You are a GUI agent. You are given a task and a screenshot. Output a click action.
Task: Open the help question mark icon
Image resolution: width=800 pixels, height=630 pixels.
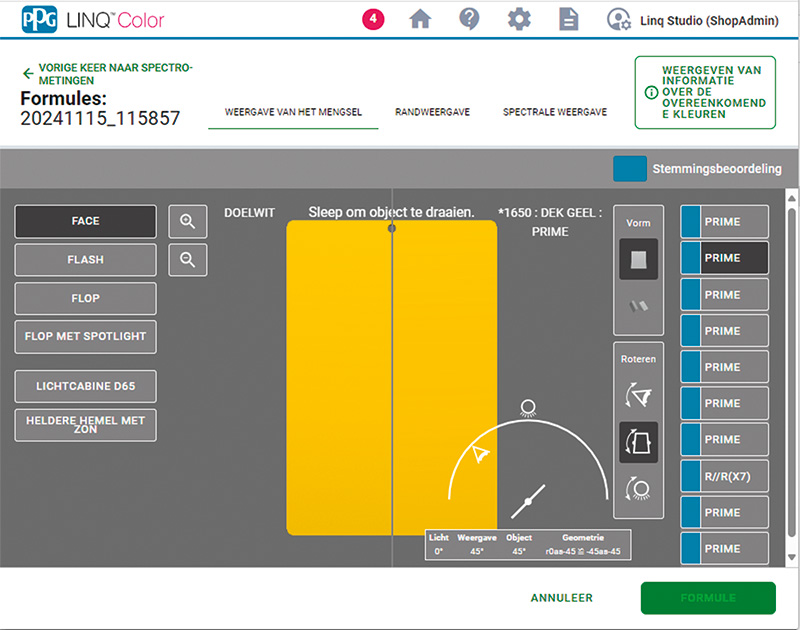pos(469,19)
